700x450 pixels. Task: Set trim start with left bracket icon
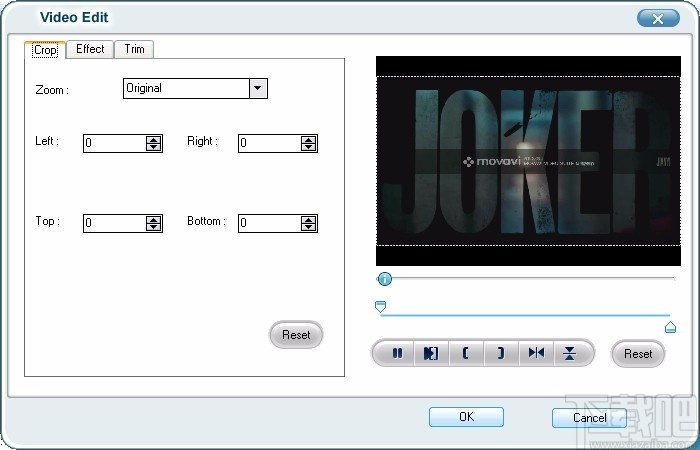[x=466, y=353]
